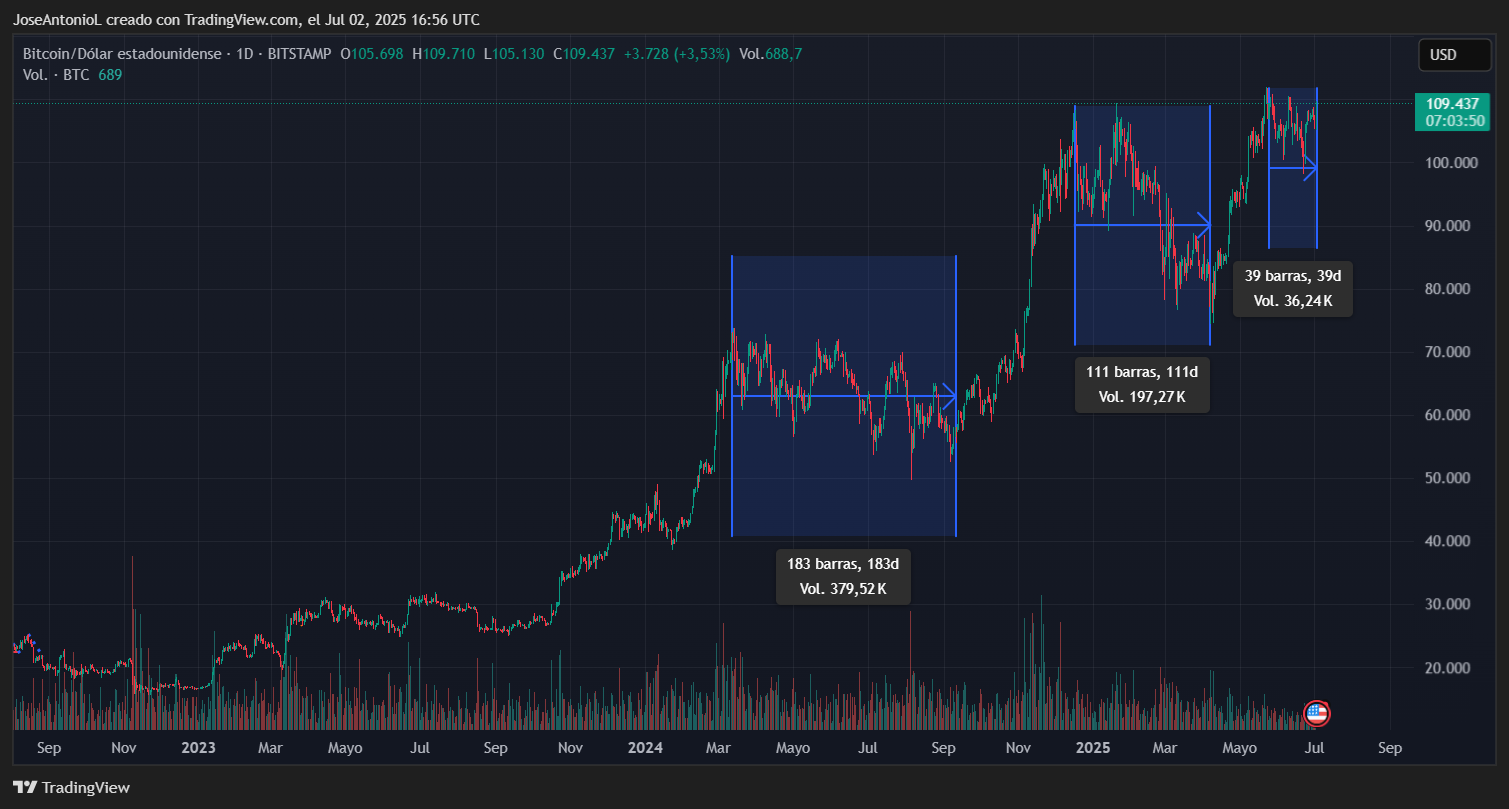Screen dimensions: 1509x809
Task: Click the TradingView logo at bottom left
Action: pos(71,787)
